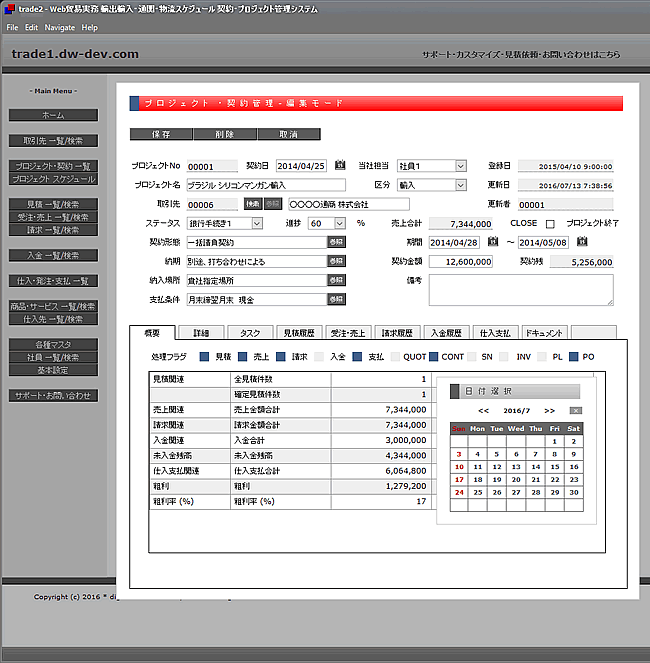
Task: Click support and inquiry link in header
Action: [x=521, y=55]
